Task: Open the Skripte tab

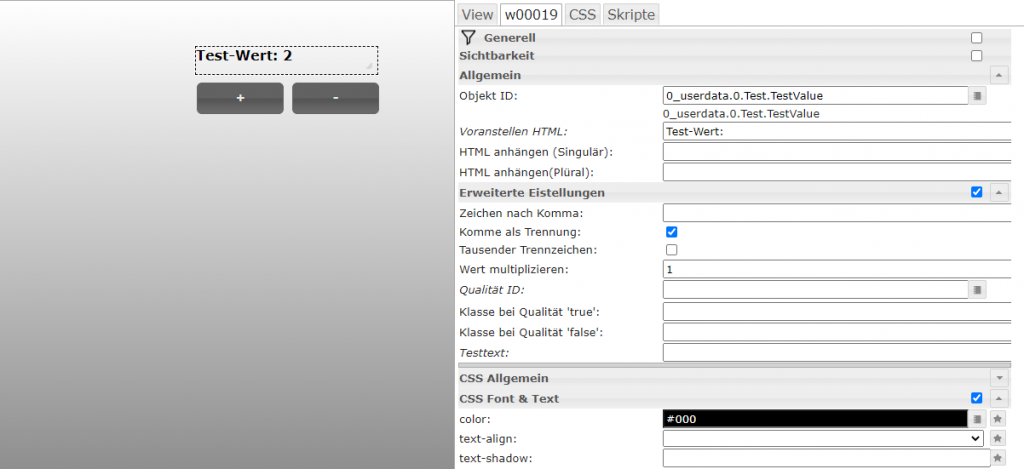Action: [630, 14]
